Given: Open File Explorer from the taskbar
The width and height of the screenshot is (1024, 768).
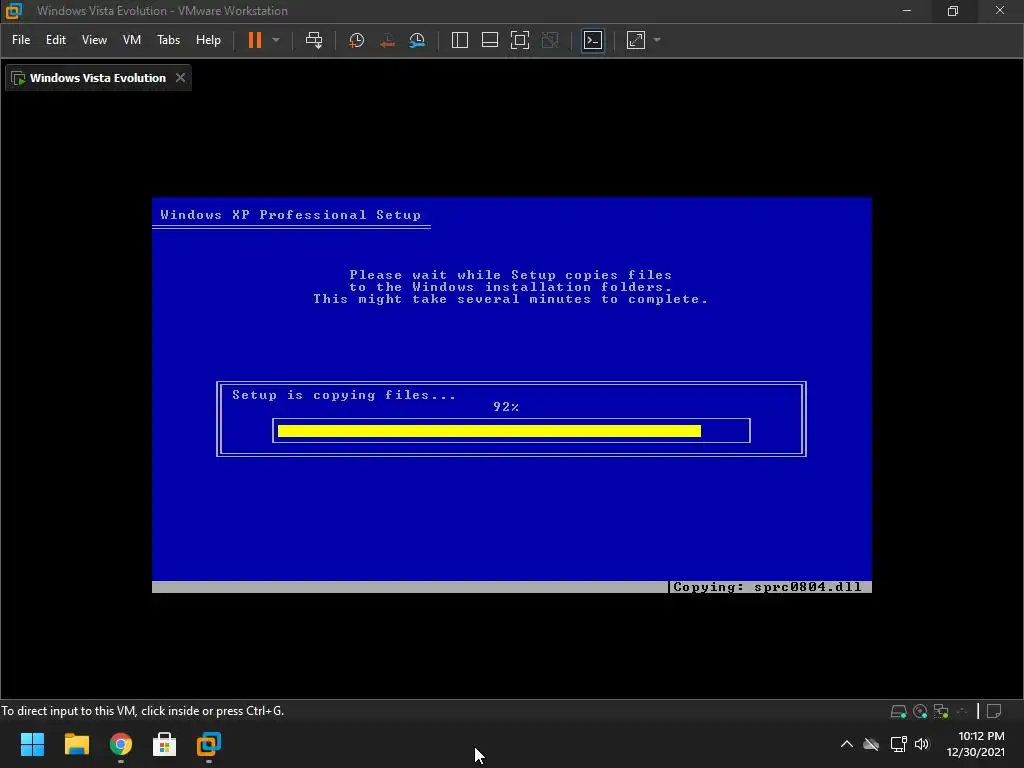Looking at the screenshot, I should [x=76, y=744].
